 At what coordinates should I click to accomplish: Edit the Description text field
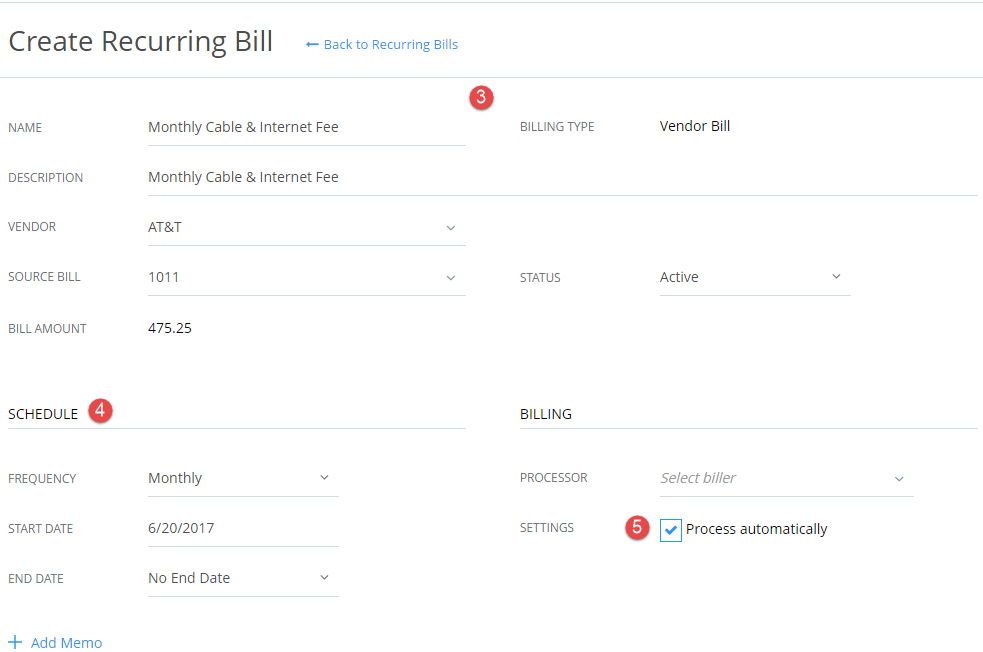click(562, 177)
